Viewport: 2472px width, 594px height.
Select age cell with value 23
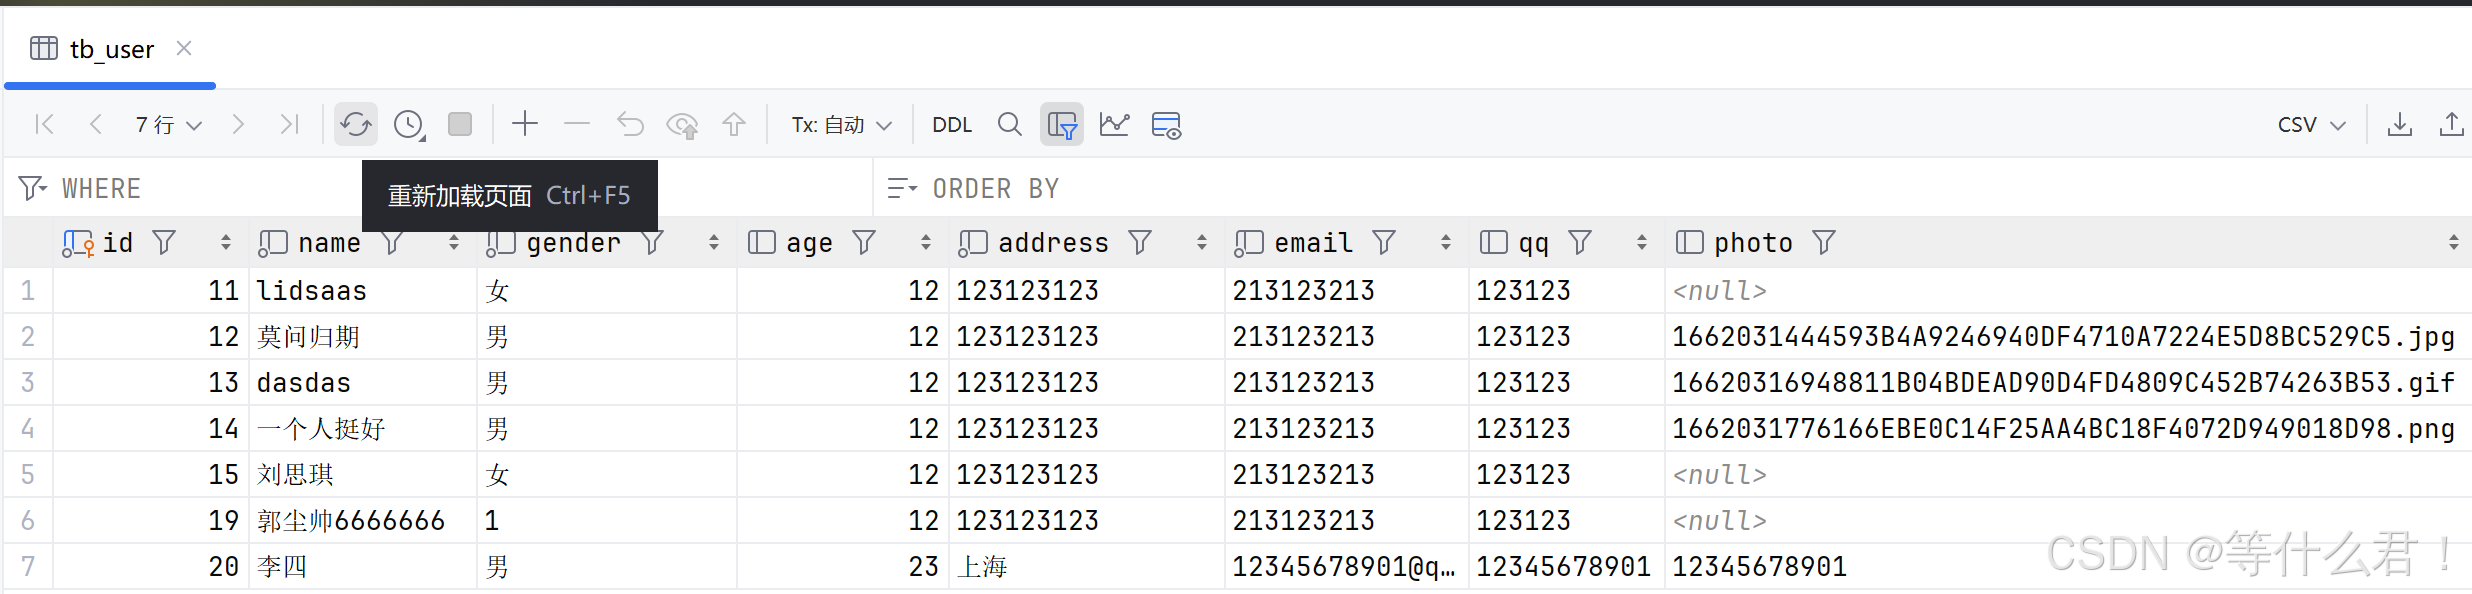(843, 566)
